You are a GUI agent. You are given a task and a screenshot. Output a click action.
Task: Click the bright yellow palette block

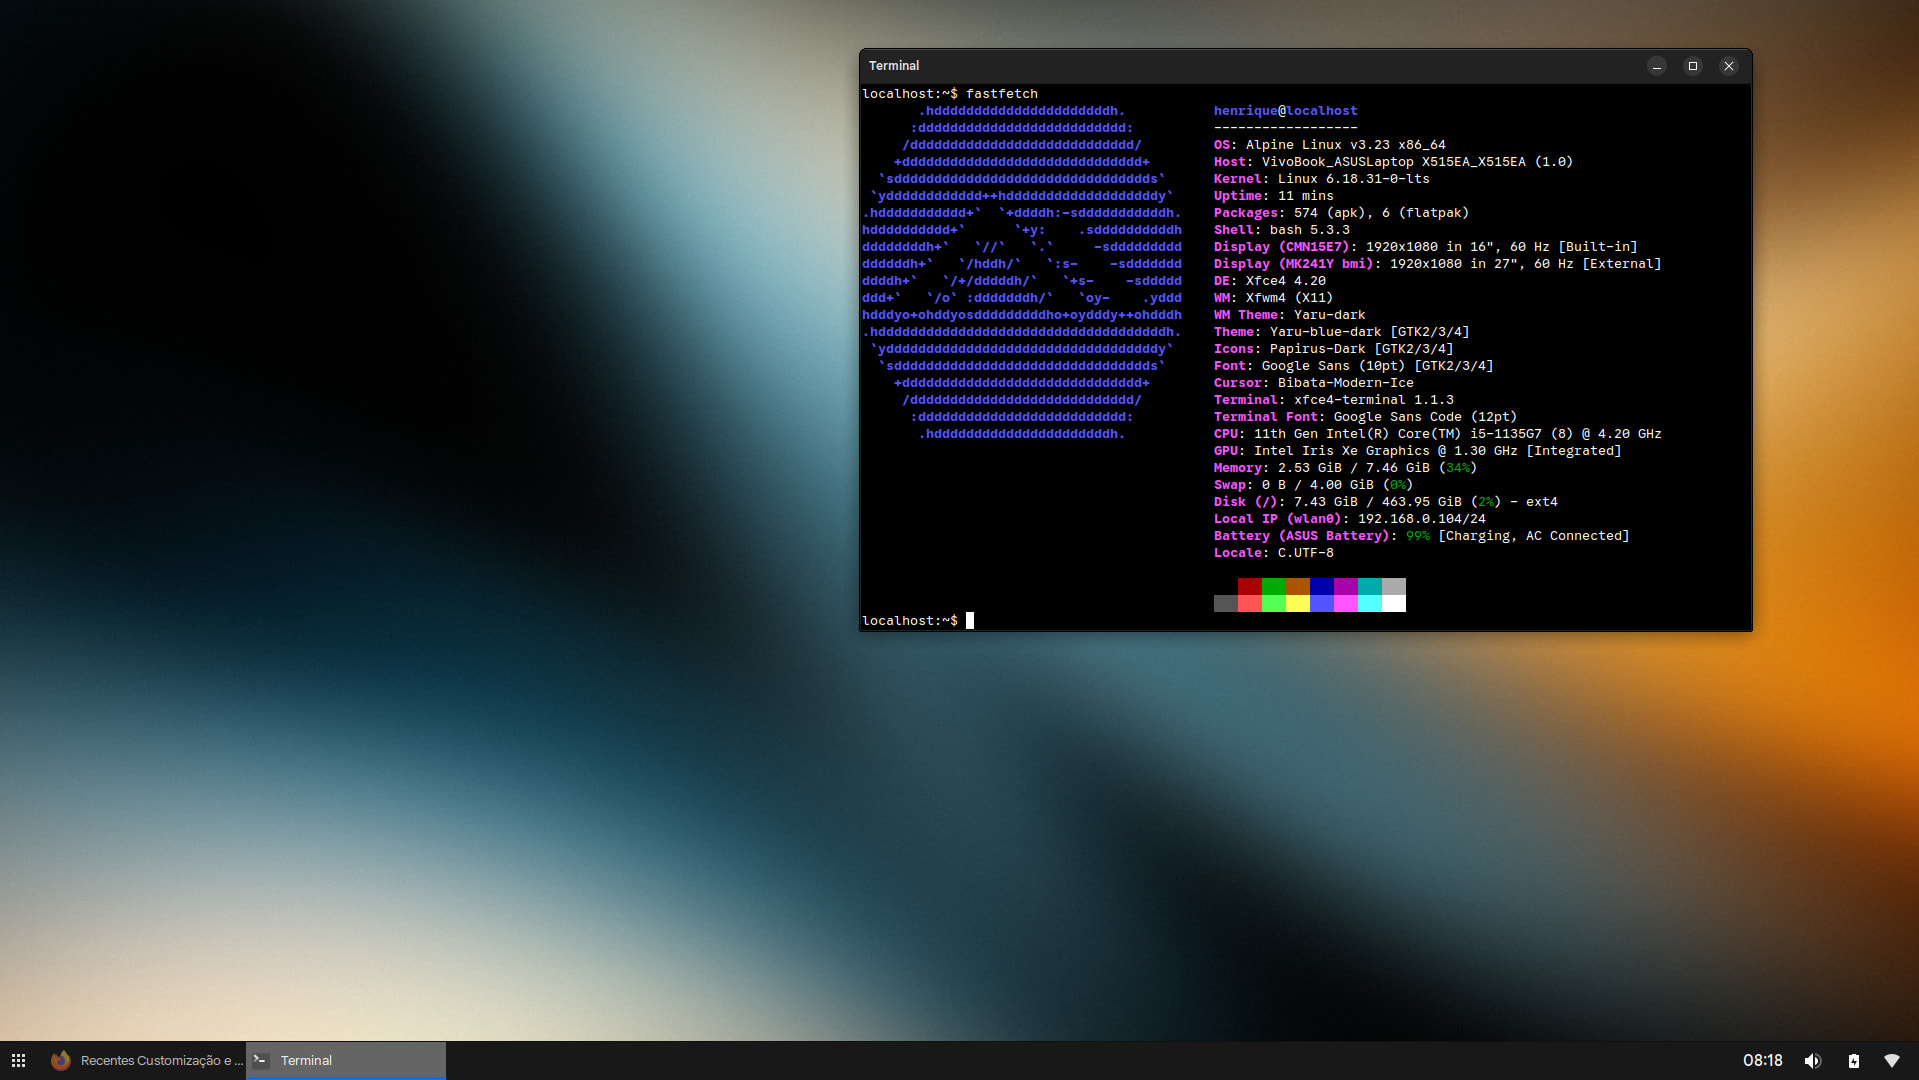tap(1297, 603)
